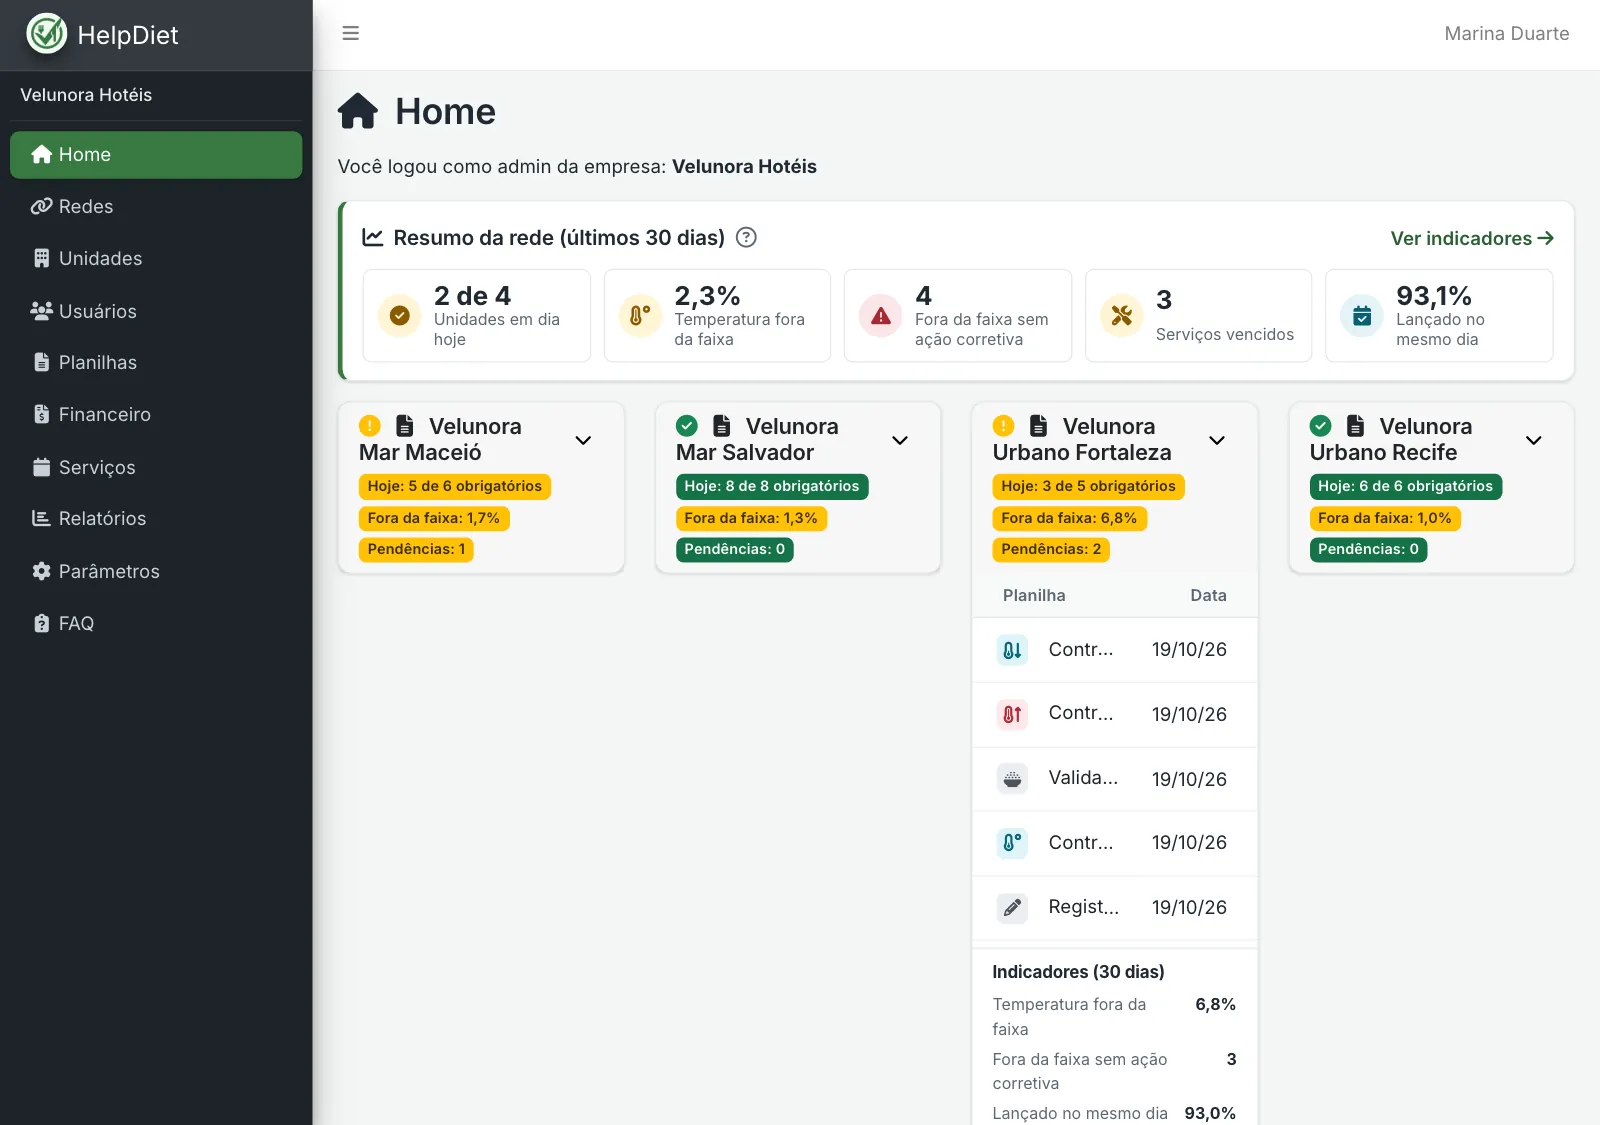The height and width of the screenshot is (1125, 1600).
Task: Open Relatórios in the sidebar
Action: click(x=156, y=519)
